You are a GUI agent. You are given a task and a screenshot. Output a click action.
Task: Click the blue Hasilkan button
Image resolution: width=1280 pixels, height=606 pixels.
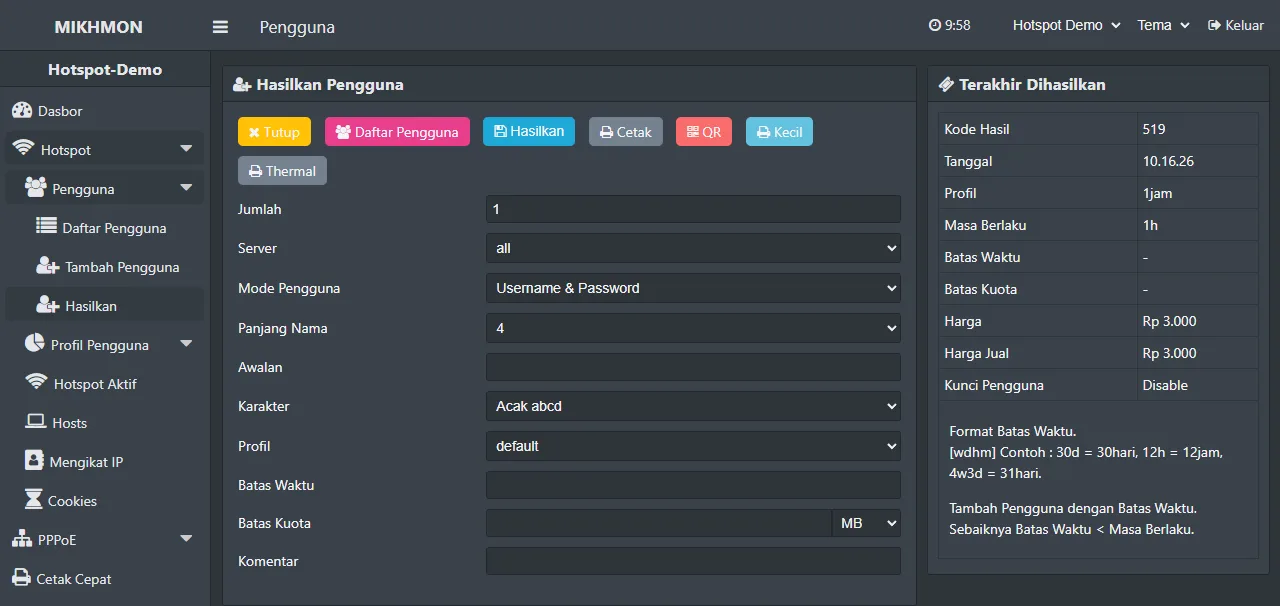529,131
